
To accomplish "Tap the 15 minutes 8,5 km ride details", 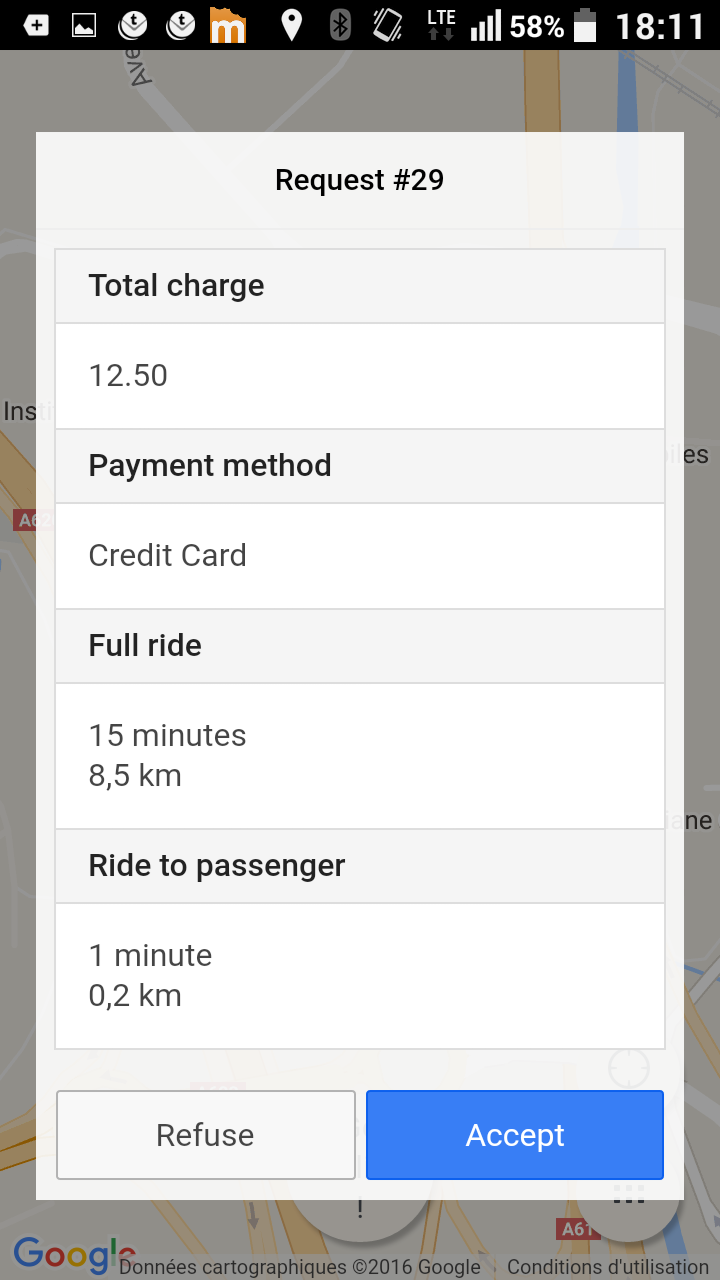I will click(360, 756).
